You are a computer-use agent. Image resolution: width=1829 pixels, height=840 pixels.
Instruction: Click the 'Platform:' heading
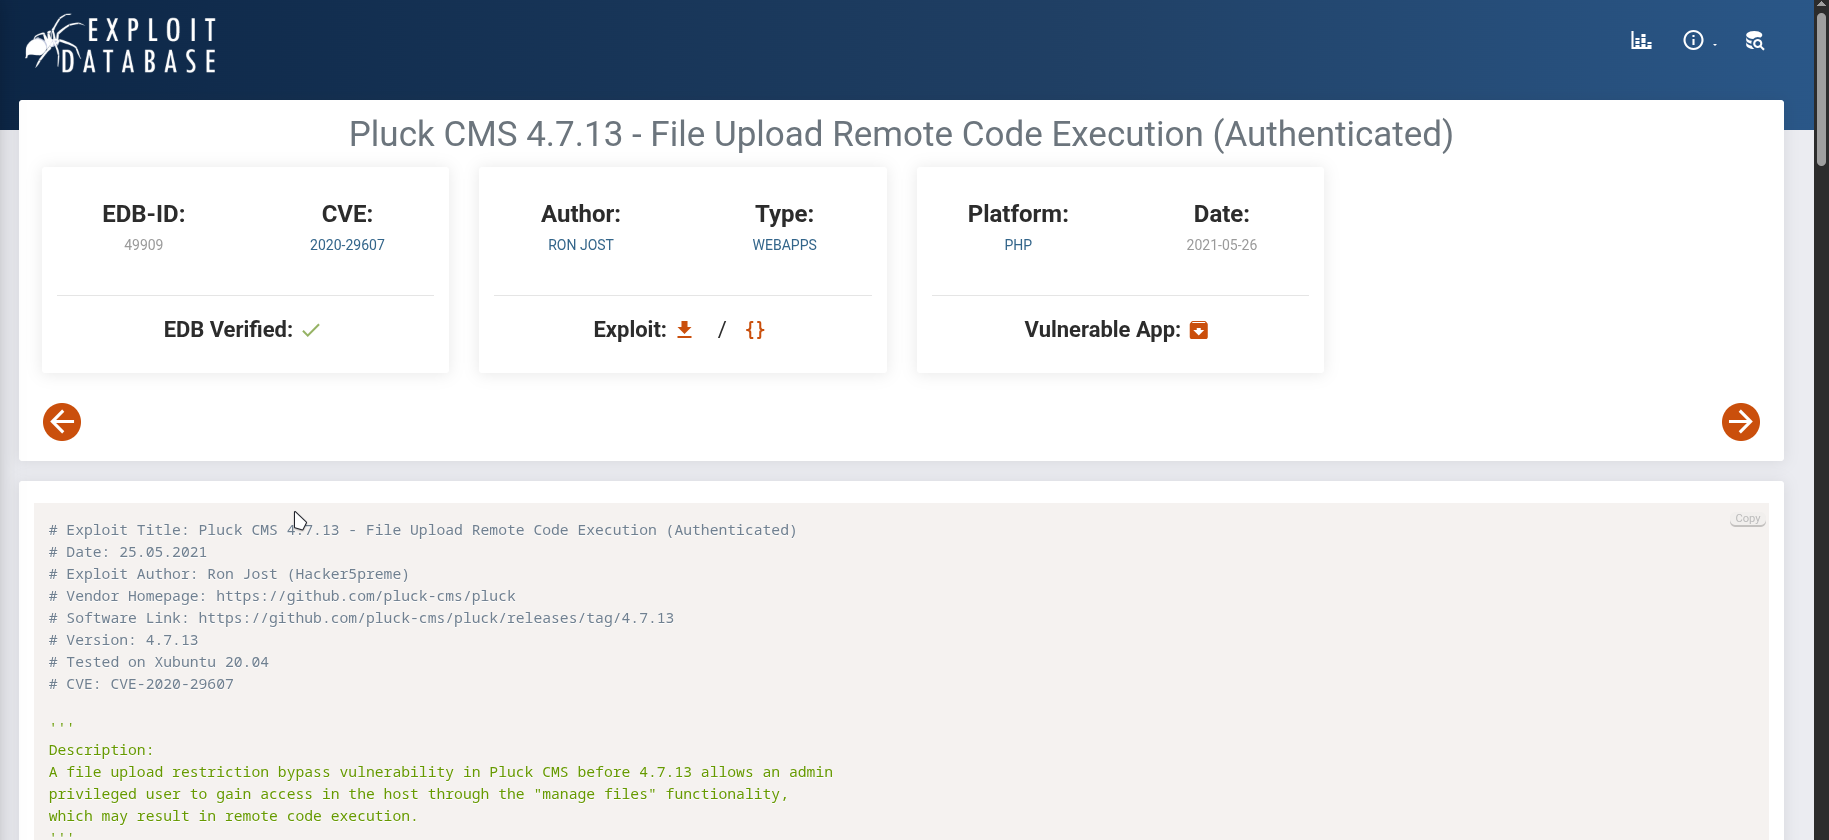1018,214
